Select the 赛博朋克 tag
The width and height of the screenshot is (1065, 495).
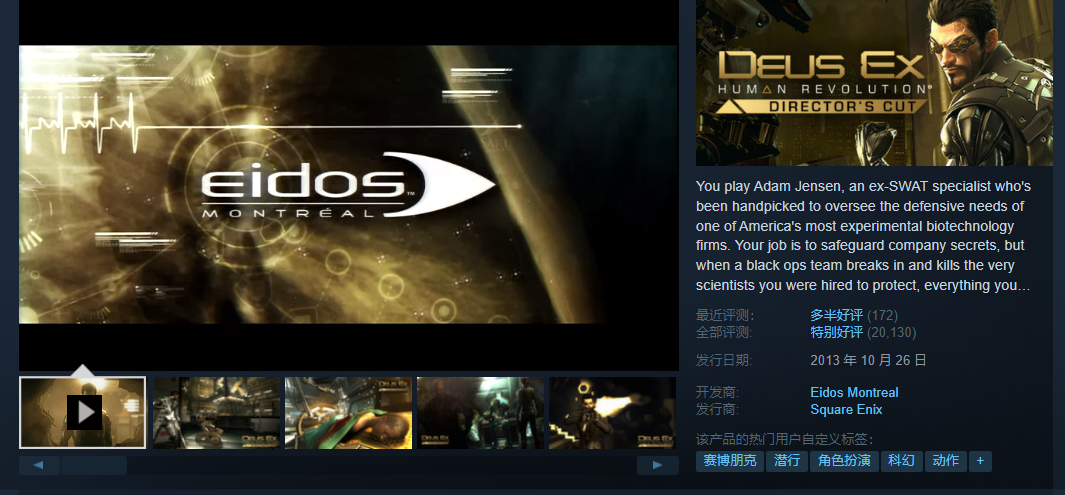pos(729,461)
